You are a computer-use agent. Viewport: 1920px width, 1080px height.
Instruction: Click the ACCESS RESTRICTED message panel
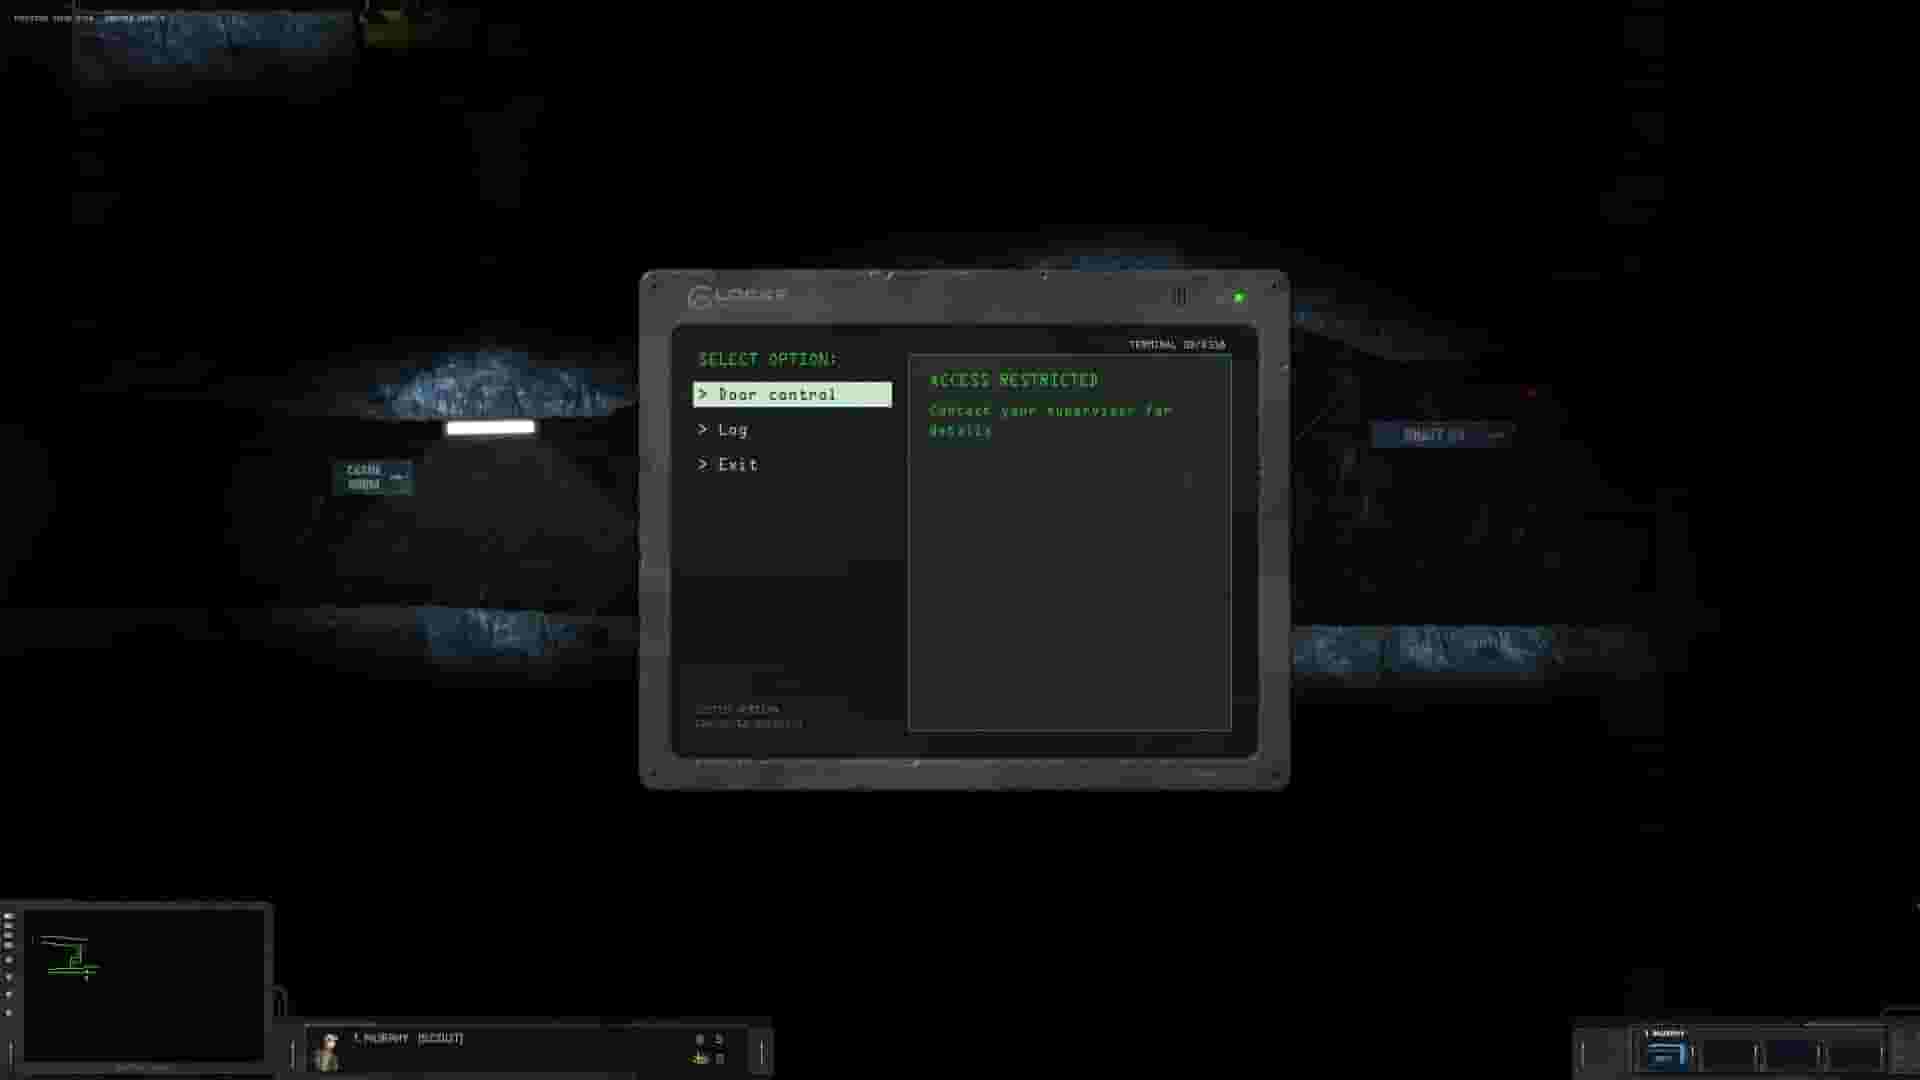[x=1012, y=380]
